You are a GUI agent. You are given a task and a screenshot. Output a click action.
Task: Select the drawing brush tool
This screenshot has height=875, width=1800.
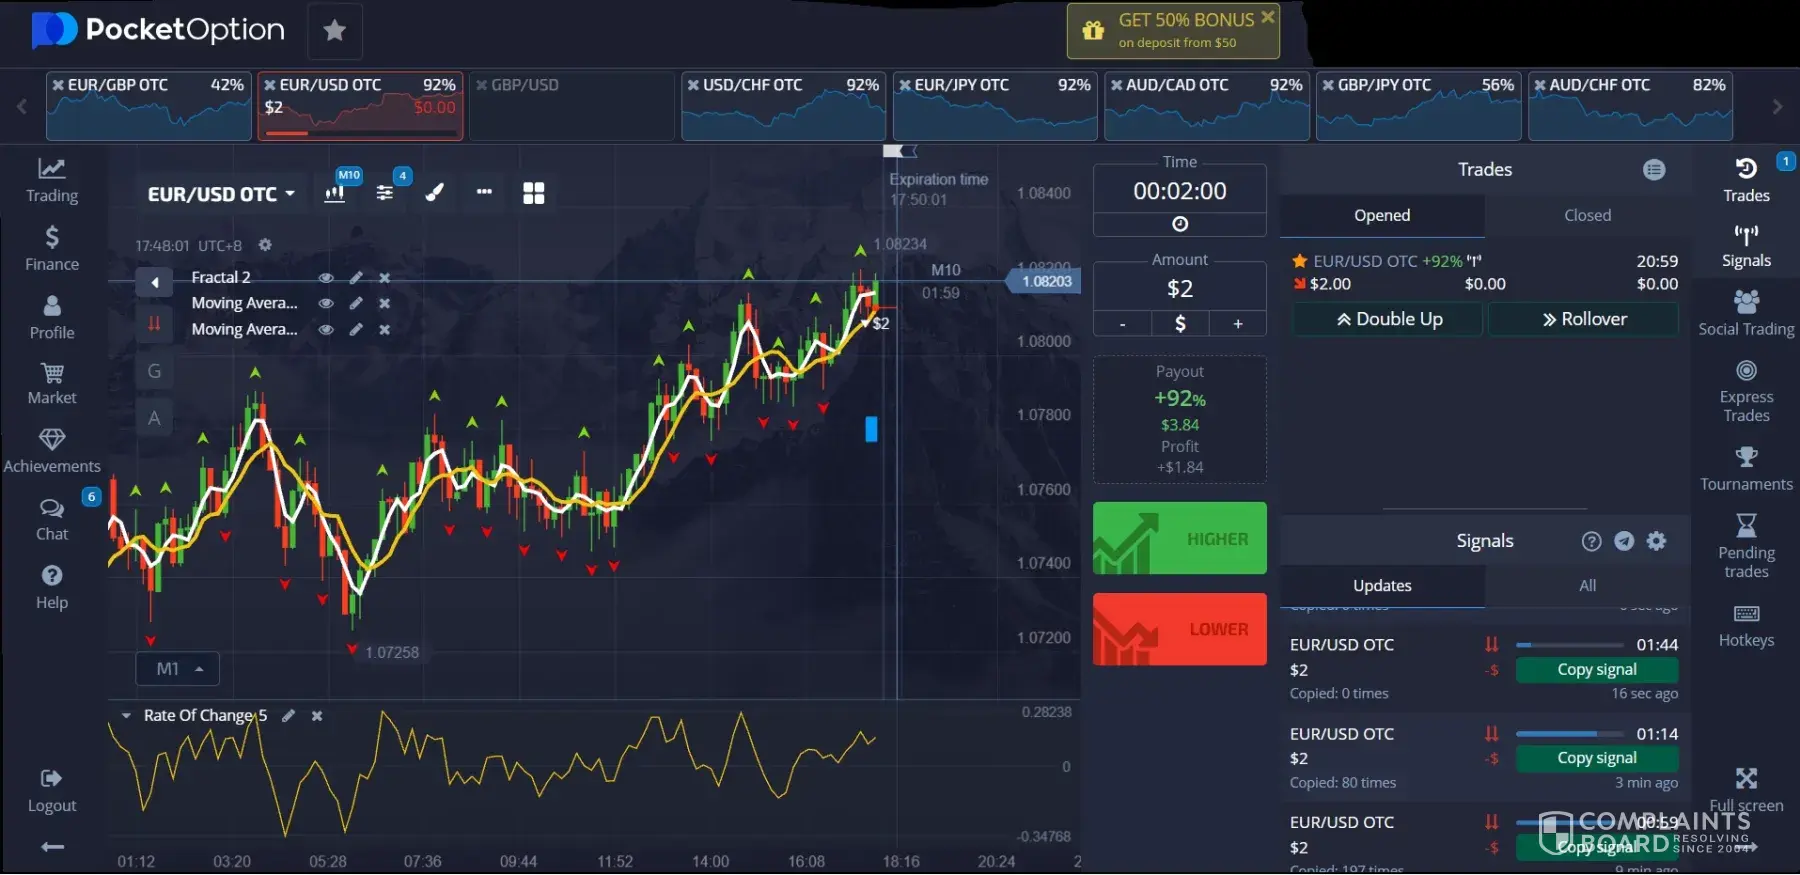click(434, 193)
